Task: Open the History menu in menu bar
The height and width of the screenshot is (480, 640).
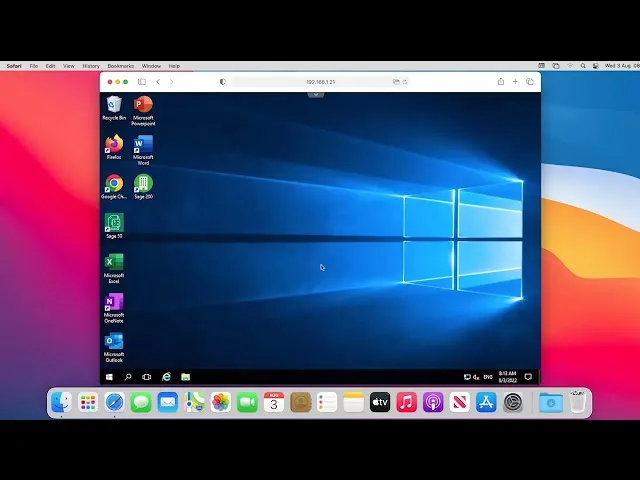Action: point(91,66)
